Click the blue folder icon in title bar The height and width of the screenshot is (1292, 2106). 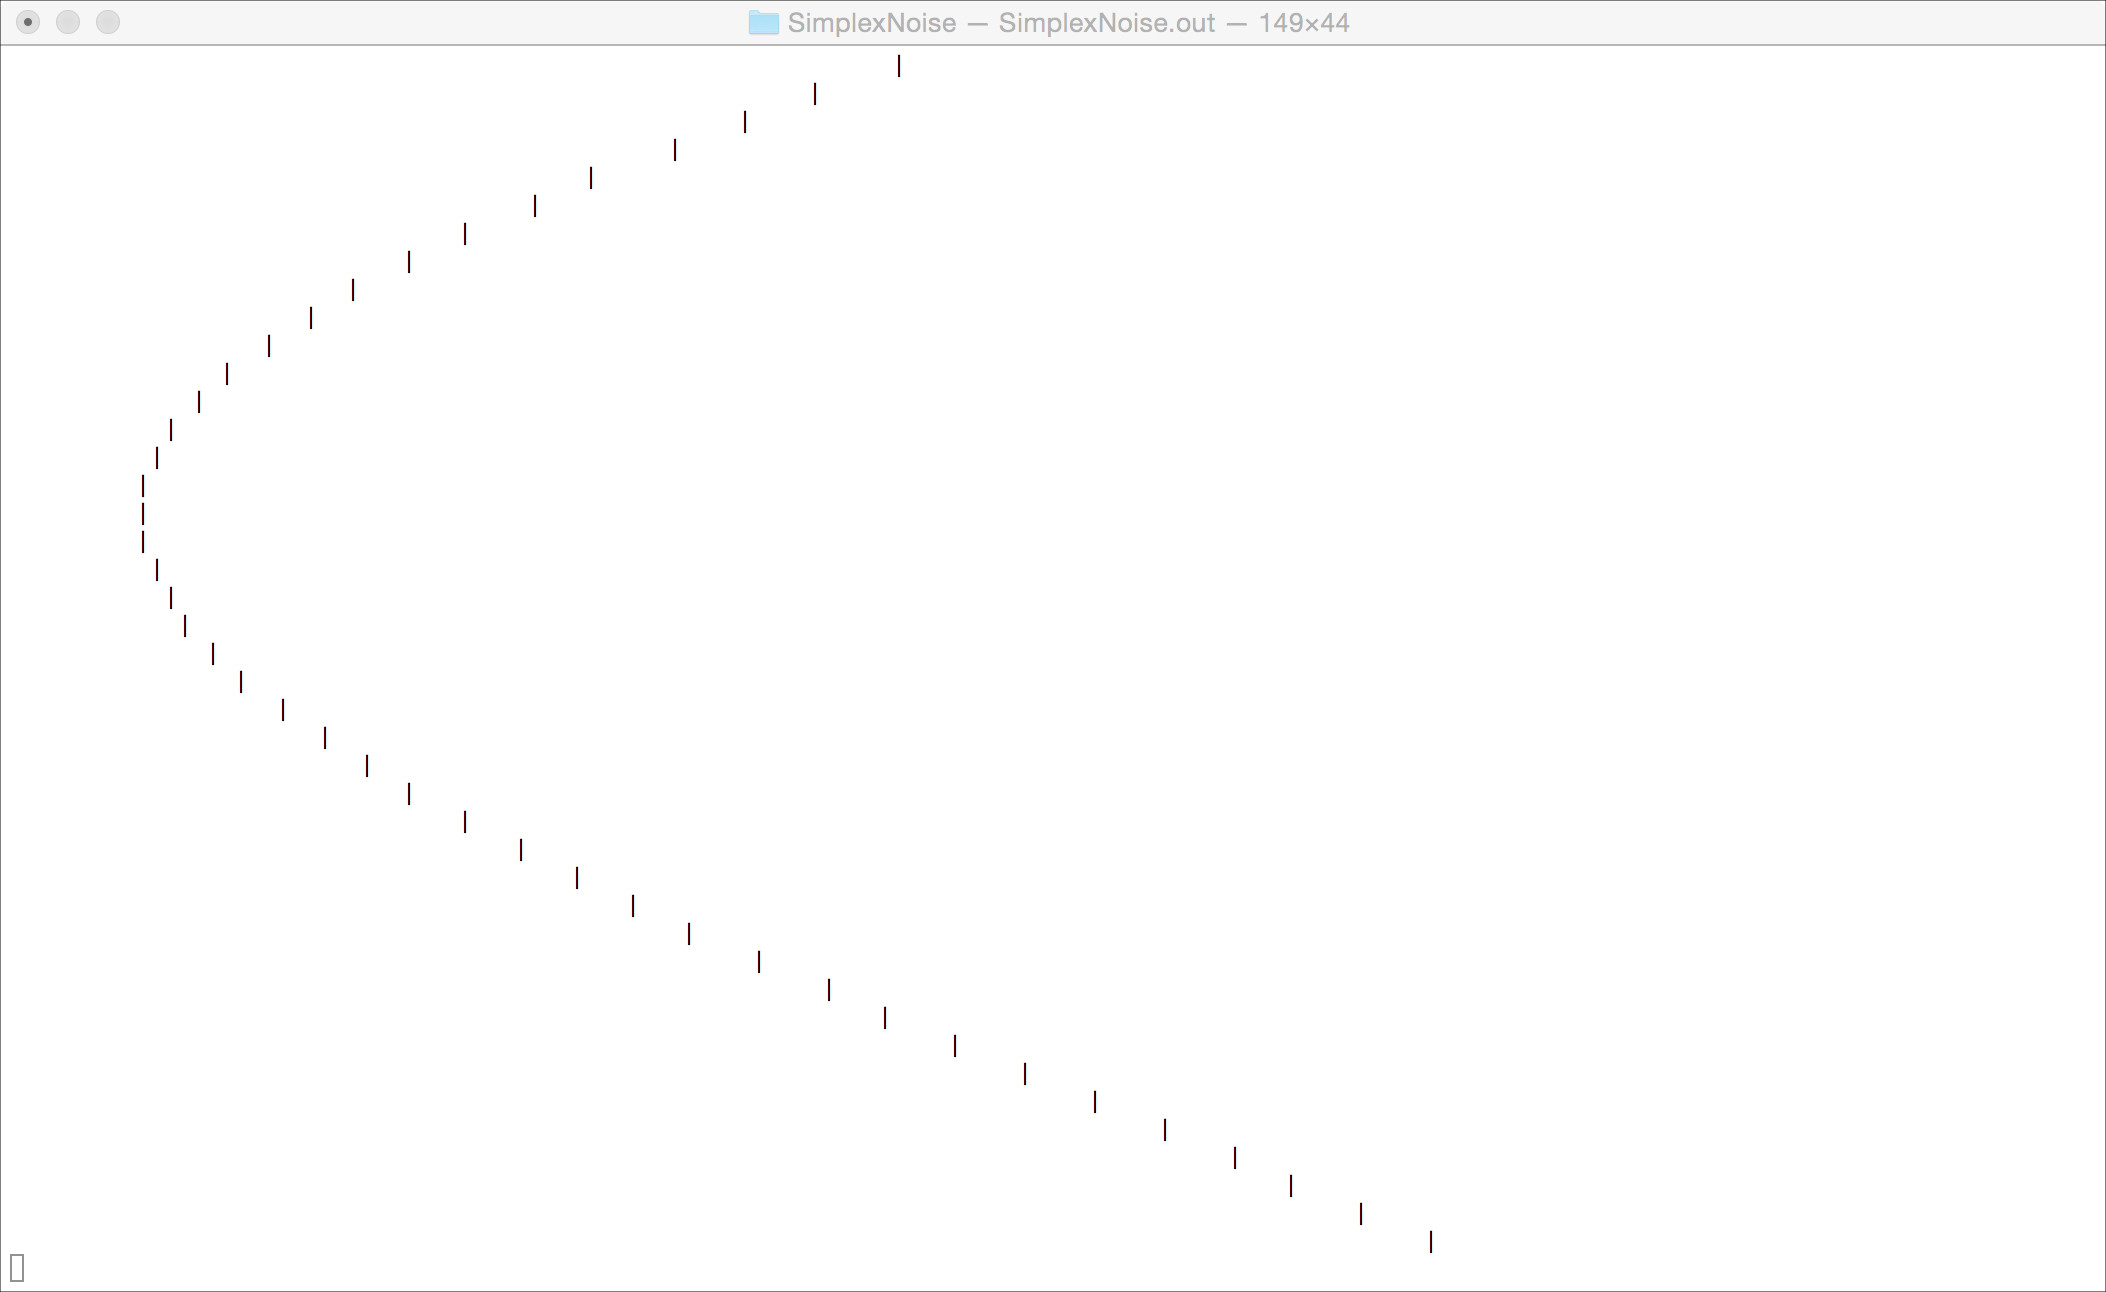[x=763, y=23]
